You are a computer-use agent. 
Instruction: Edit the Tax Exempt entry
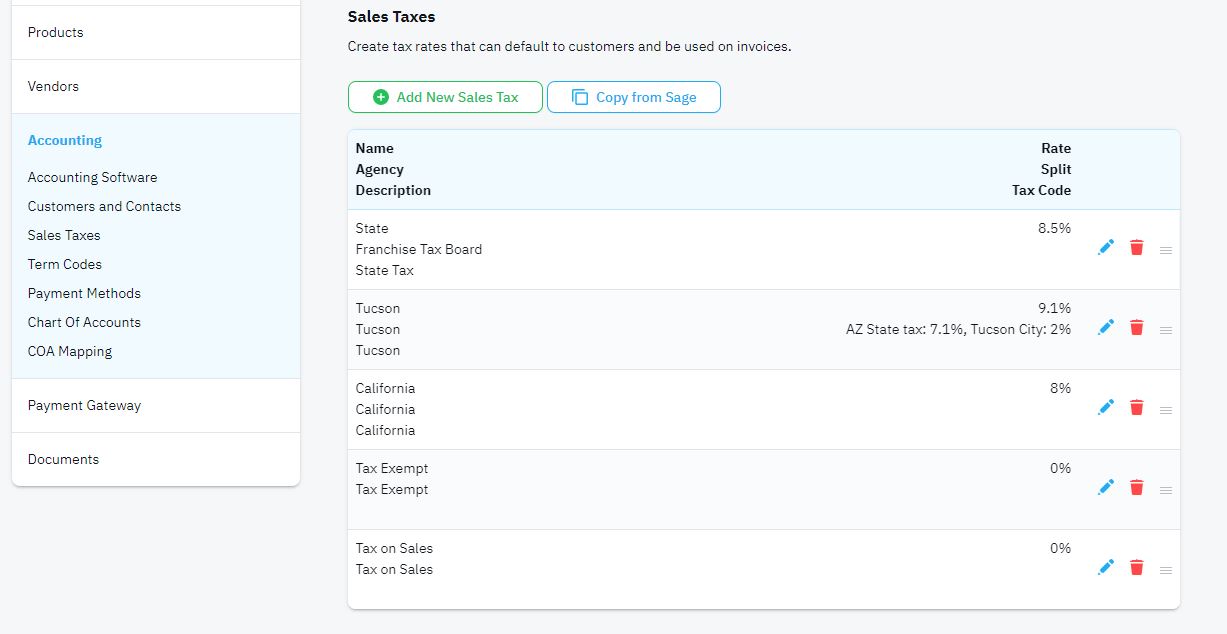[1106, 487]
